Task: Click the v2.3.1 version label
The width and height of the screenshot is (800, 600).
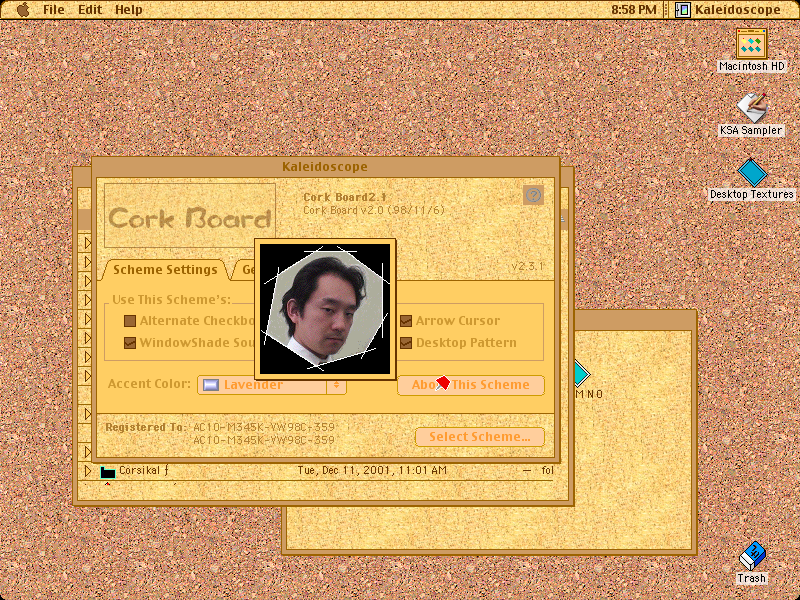Action: point(528,266)
